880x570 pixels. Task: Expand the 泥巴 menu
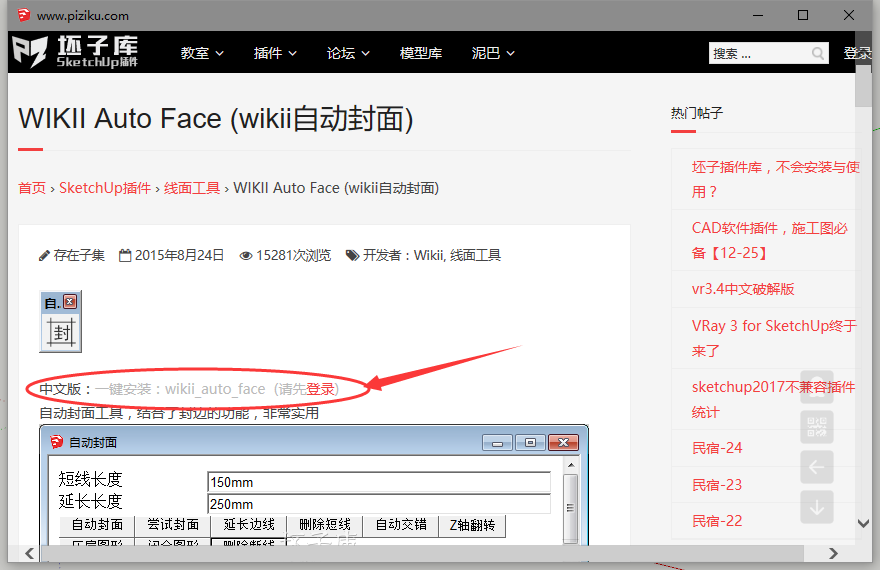pos(493,53)
